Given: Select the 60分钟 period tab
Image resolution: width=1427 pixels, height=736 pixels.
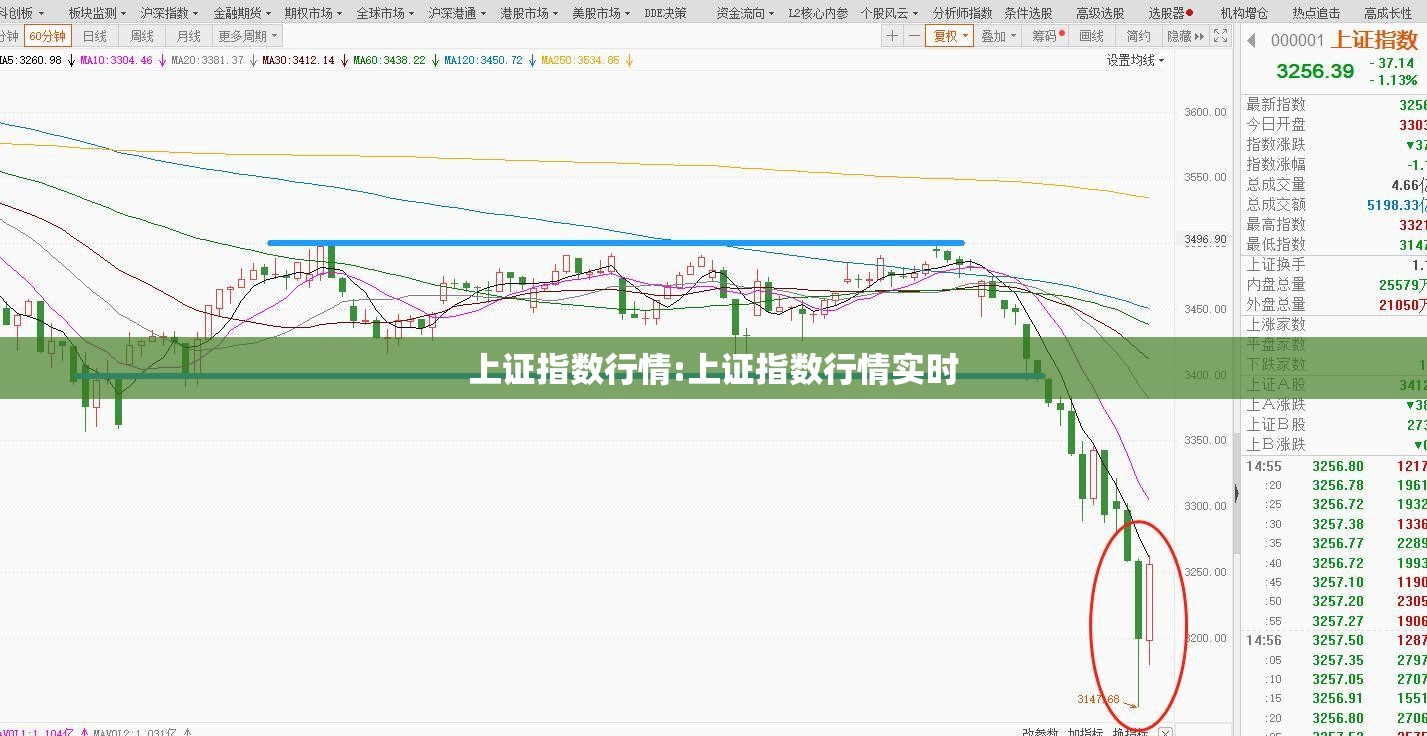Looking at the screenshot, I should point(47,36).
